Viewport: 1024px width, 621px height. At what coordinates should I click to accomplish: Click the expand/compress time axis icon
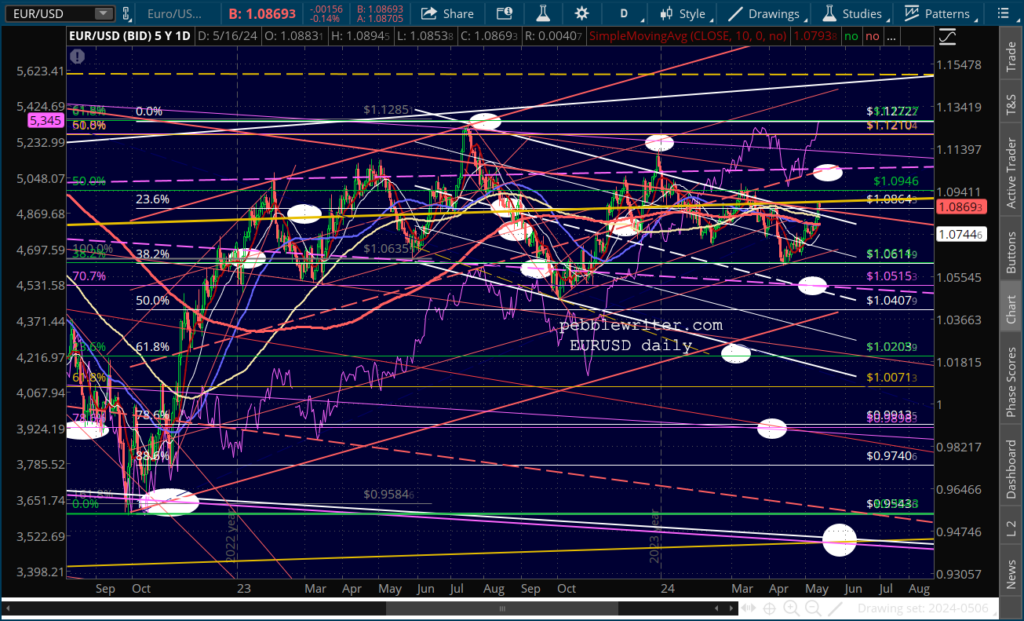tap(749, 609)
